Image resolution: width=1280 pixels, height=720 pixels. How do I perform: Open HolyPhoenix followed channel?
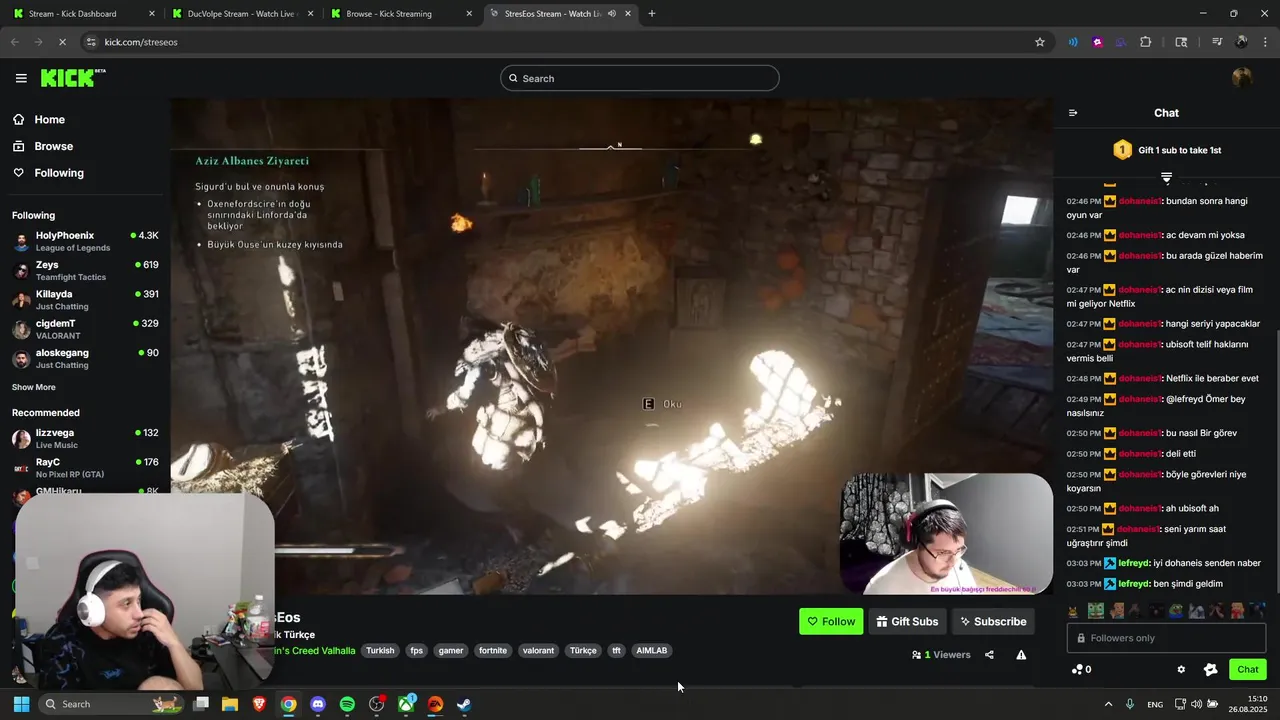85,241
